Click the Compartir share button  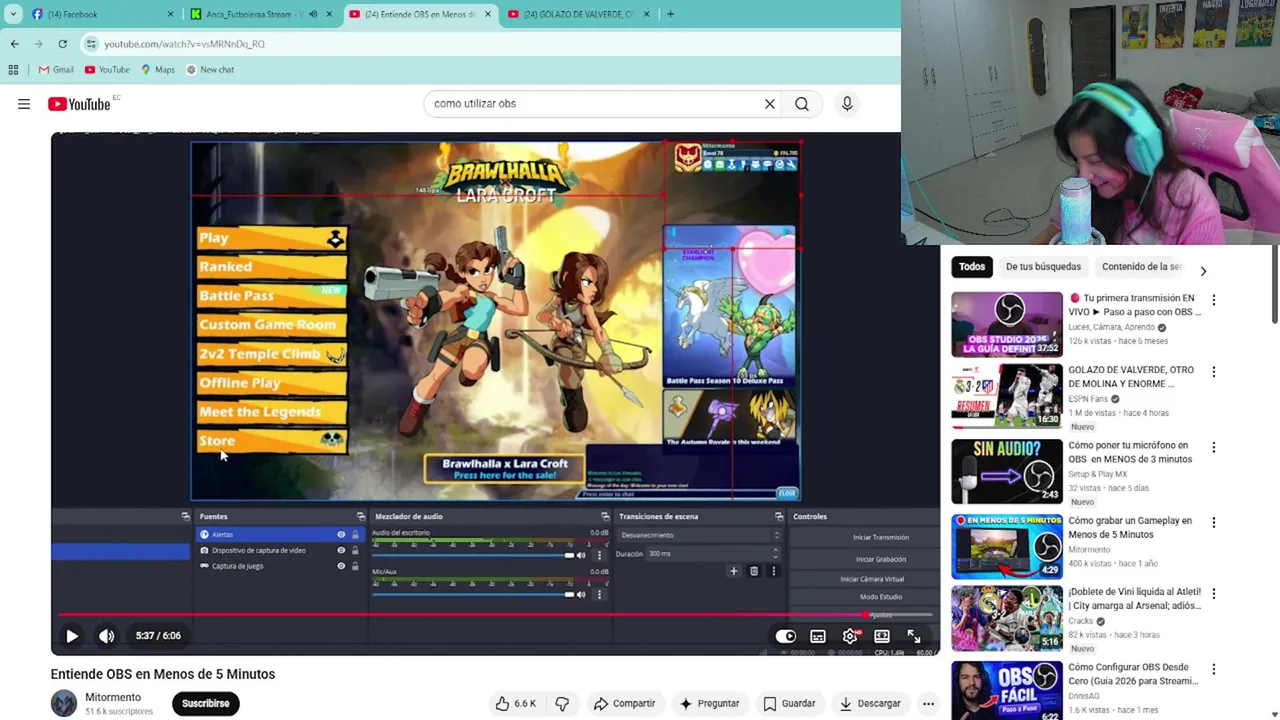[x=624, y=703]
